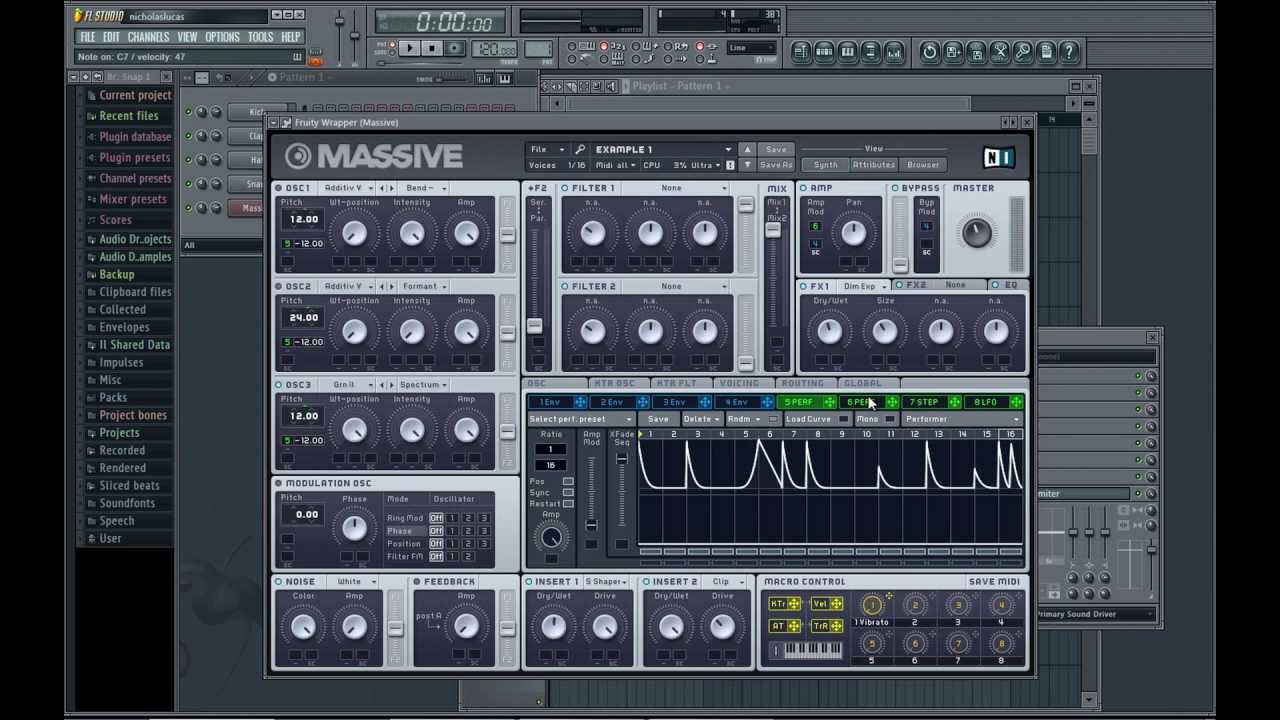Click the AT macro drag handle
Viewport: 1280px width, 720px height.
click(x=794, y=626)
